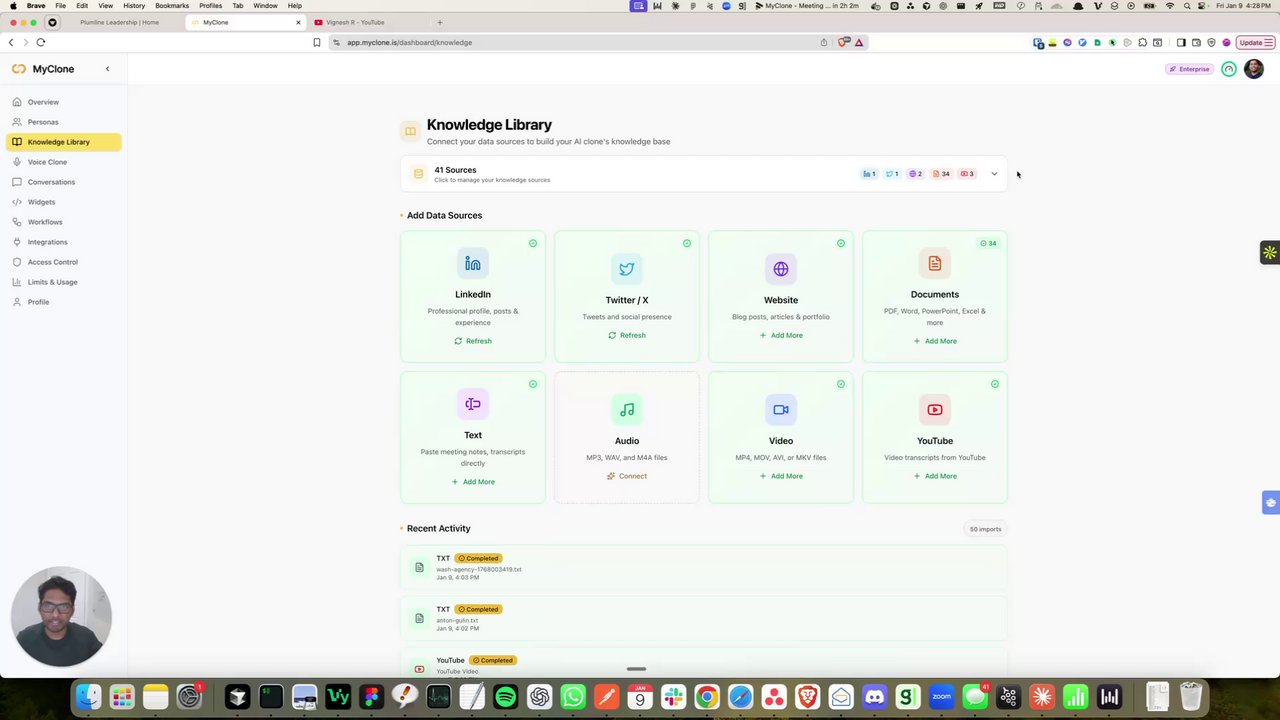Add more Text sources

coord(473,482)
